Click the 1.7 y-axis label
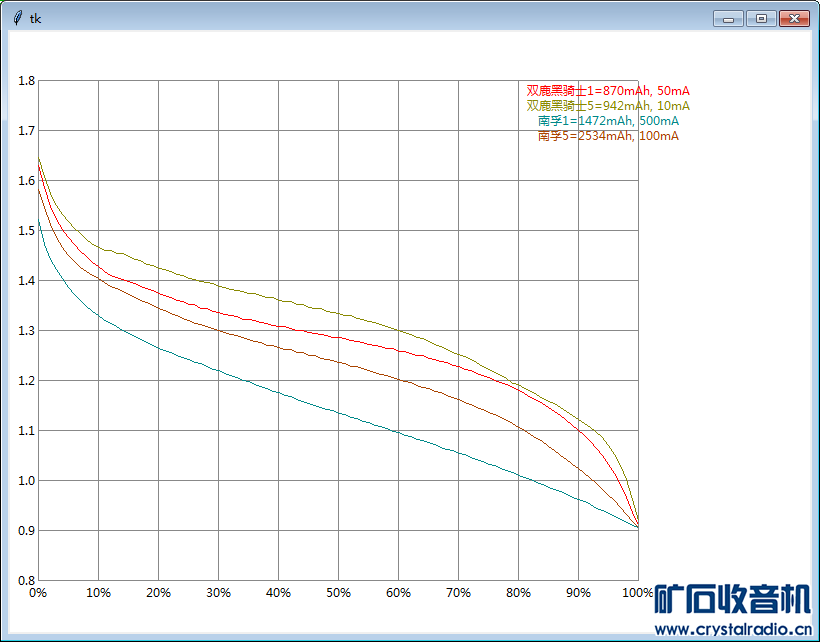Image resolution: width=820 pixels, height=642 pixels. coord(27,131)
